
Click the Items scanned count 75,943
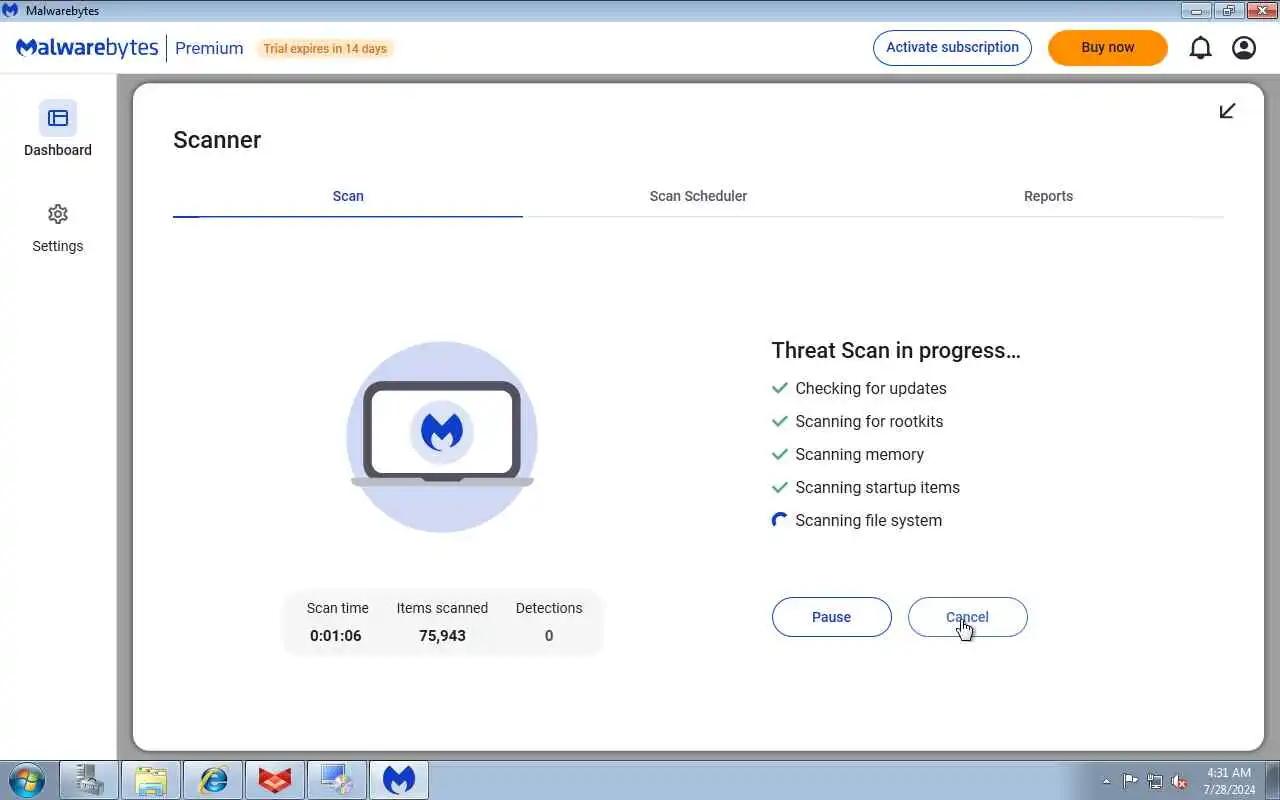pyautogui.click(x=442, y=636)
